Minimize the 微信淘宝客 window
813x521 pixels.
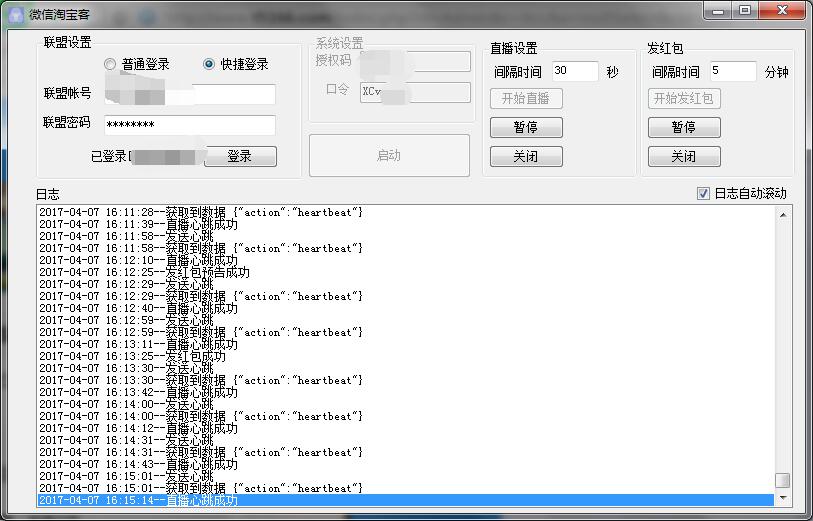[718, 10]
